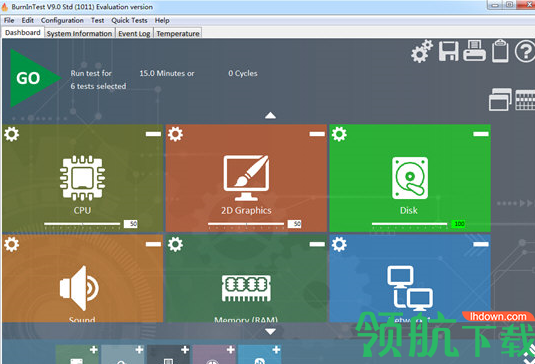Click the keyboard grid icon on right
The height and width of the screenshot is (364, 535).
coord(525,100)
